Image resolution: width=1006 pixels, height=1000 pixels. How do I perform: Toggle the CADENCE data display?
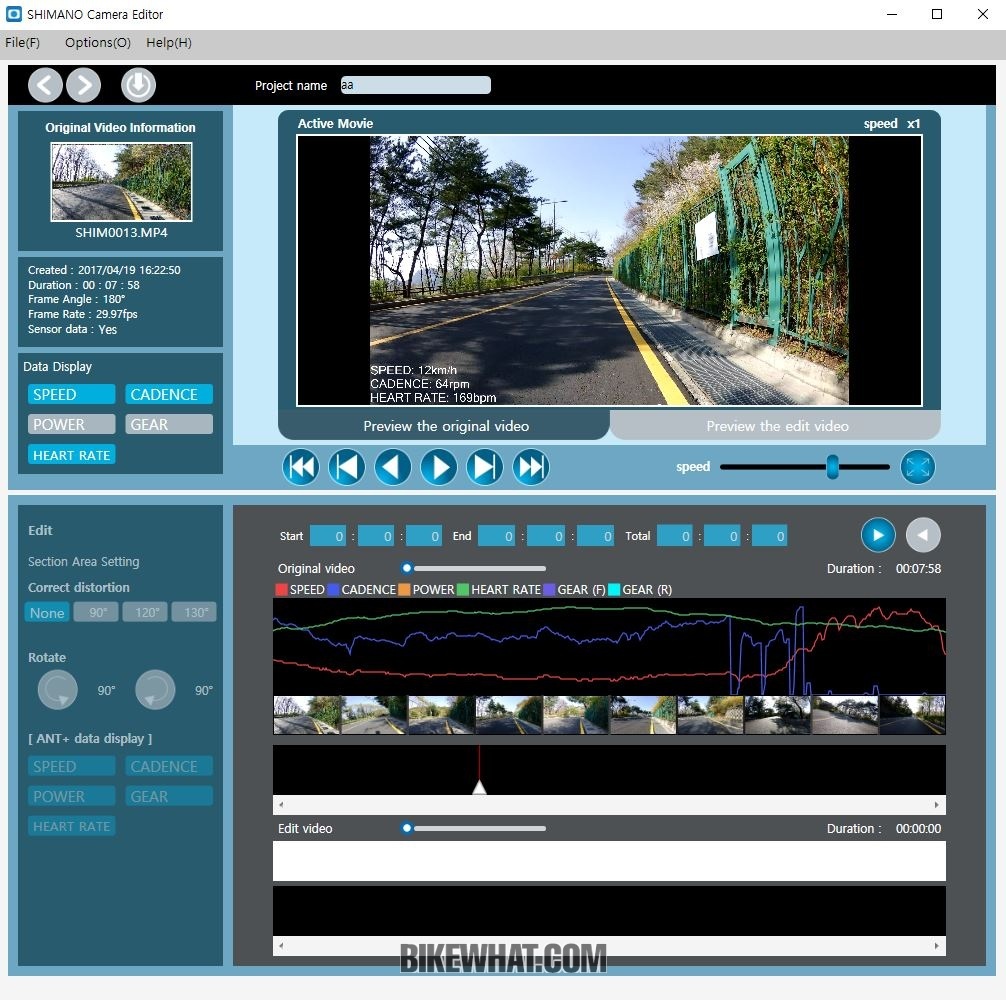(169, 394)
